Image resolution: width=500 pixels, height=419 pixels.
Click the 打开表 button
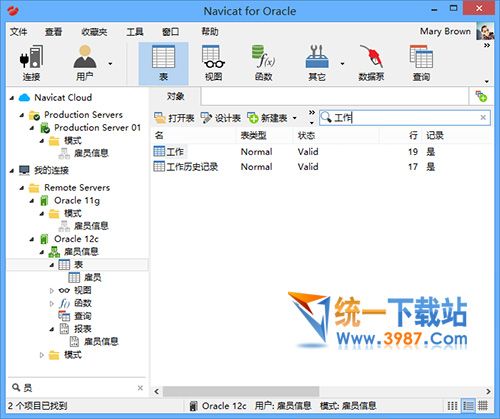174,118
